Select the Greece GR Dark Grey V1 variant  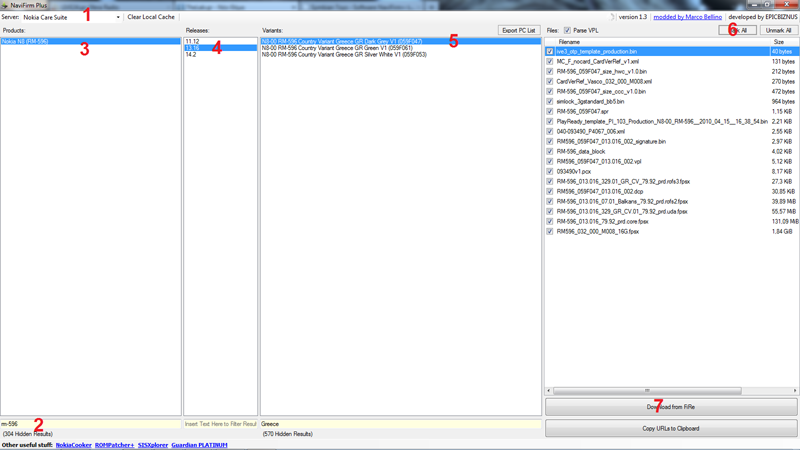[401, 41]
